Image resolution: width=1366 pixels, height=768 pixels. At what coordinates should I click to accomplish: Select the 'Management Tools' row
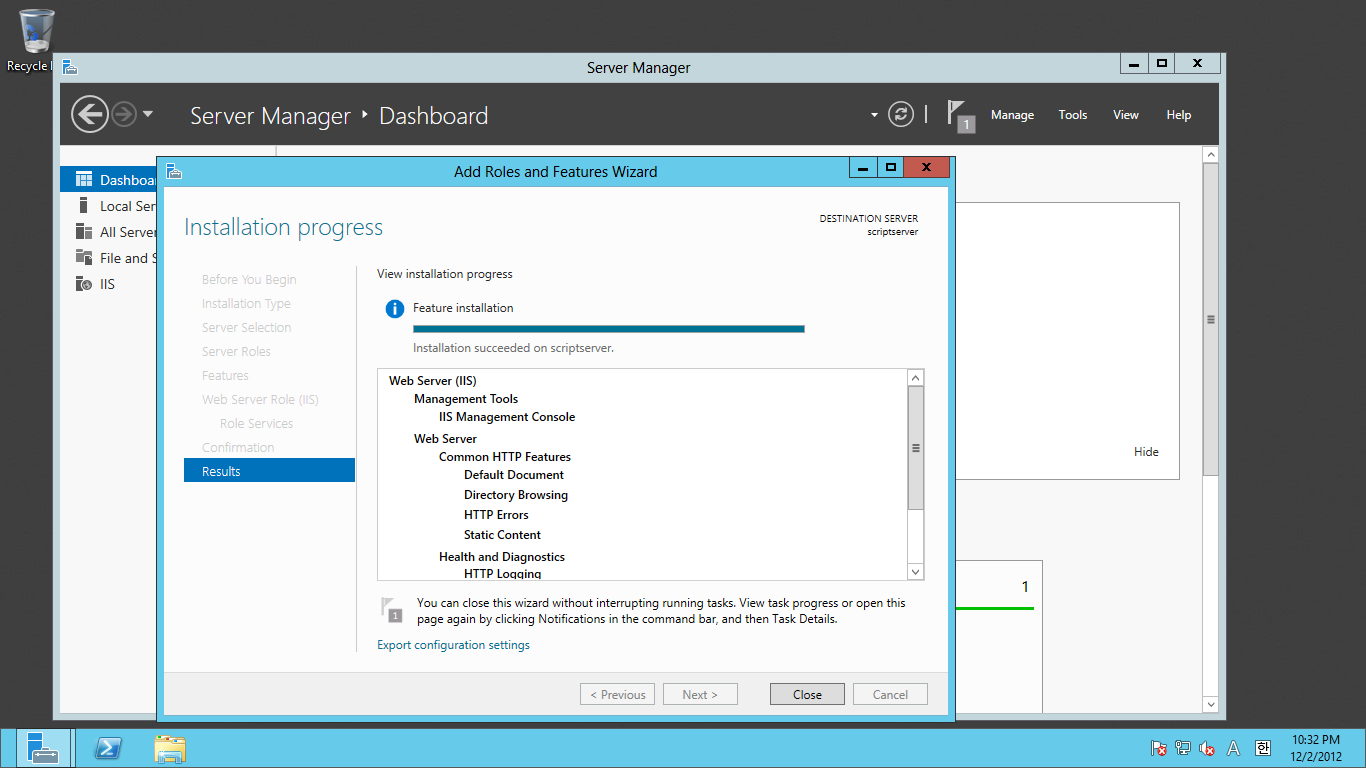466,399
